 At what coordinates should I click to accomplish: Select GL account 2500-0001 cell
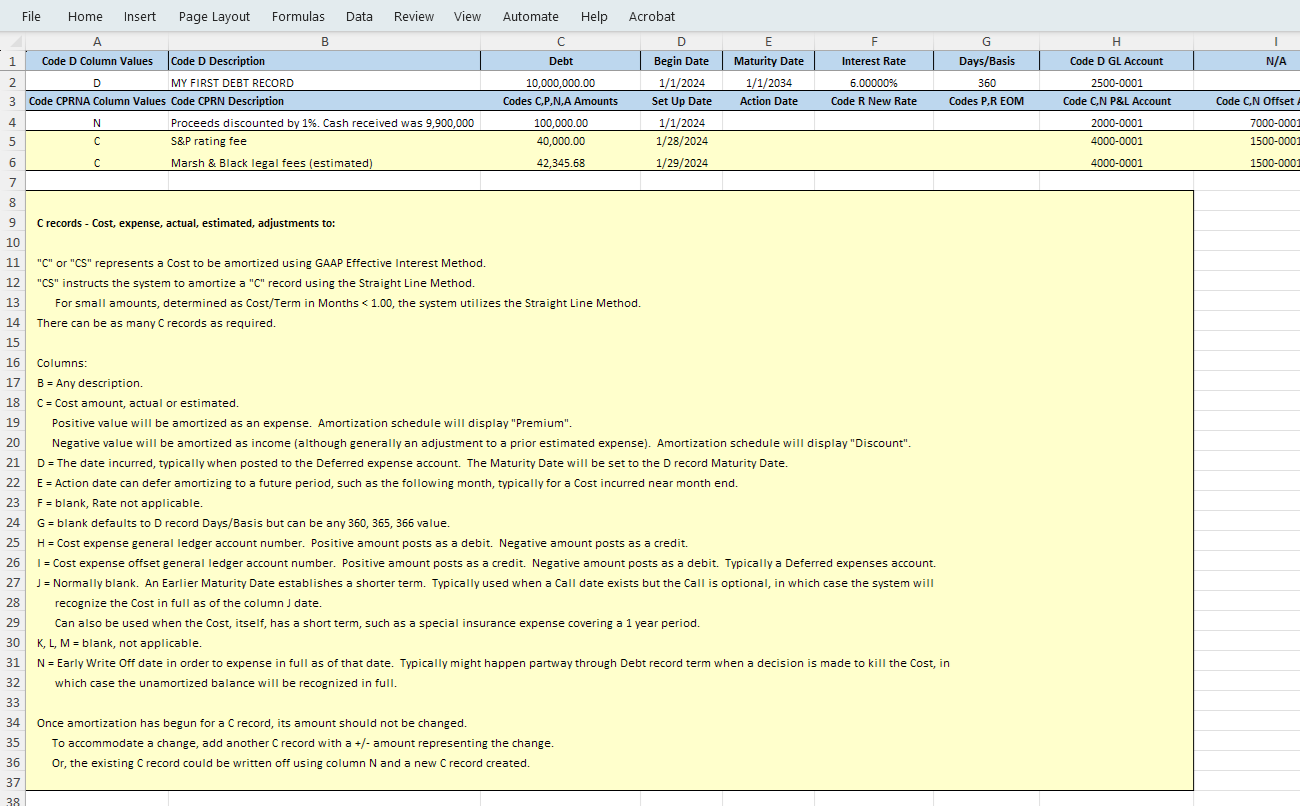point(1116,83)
